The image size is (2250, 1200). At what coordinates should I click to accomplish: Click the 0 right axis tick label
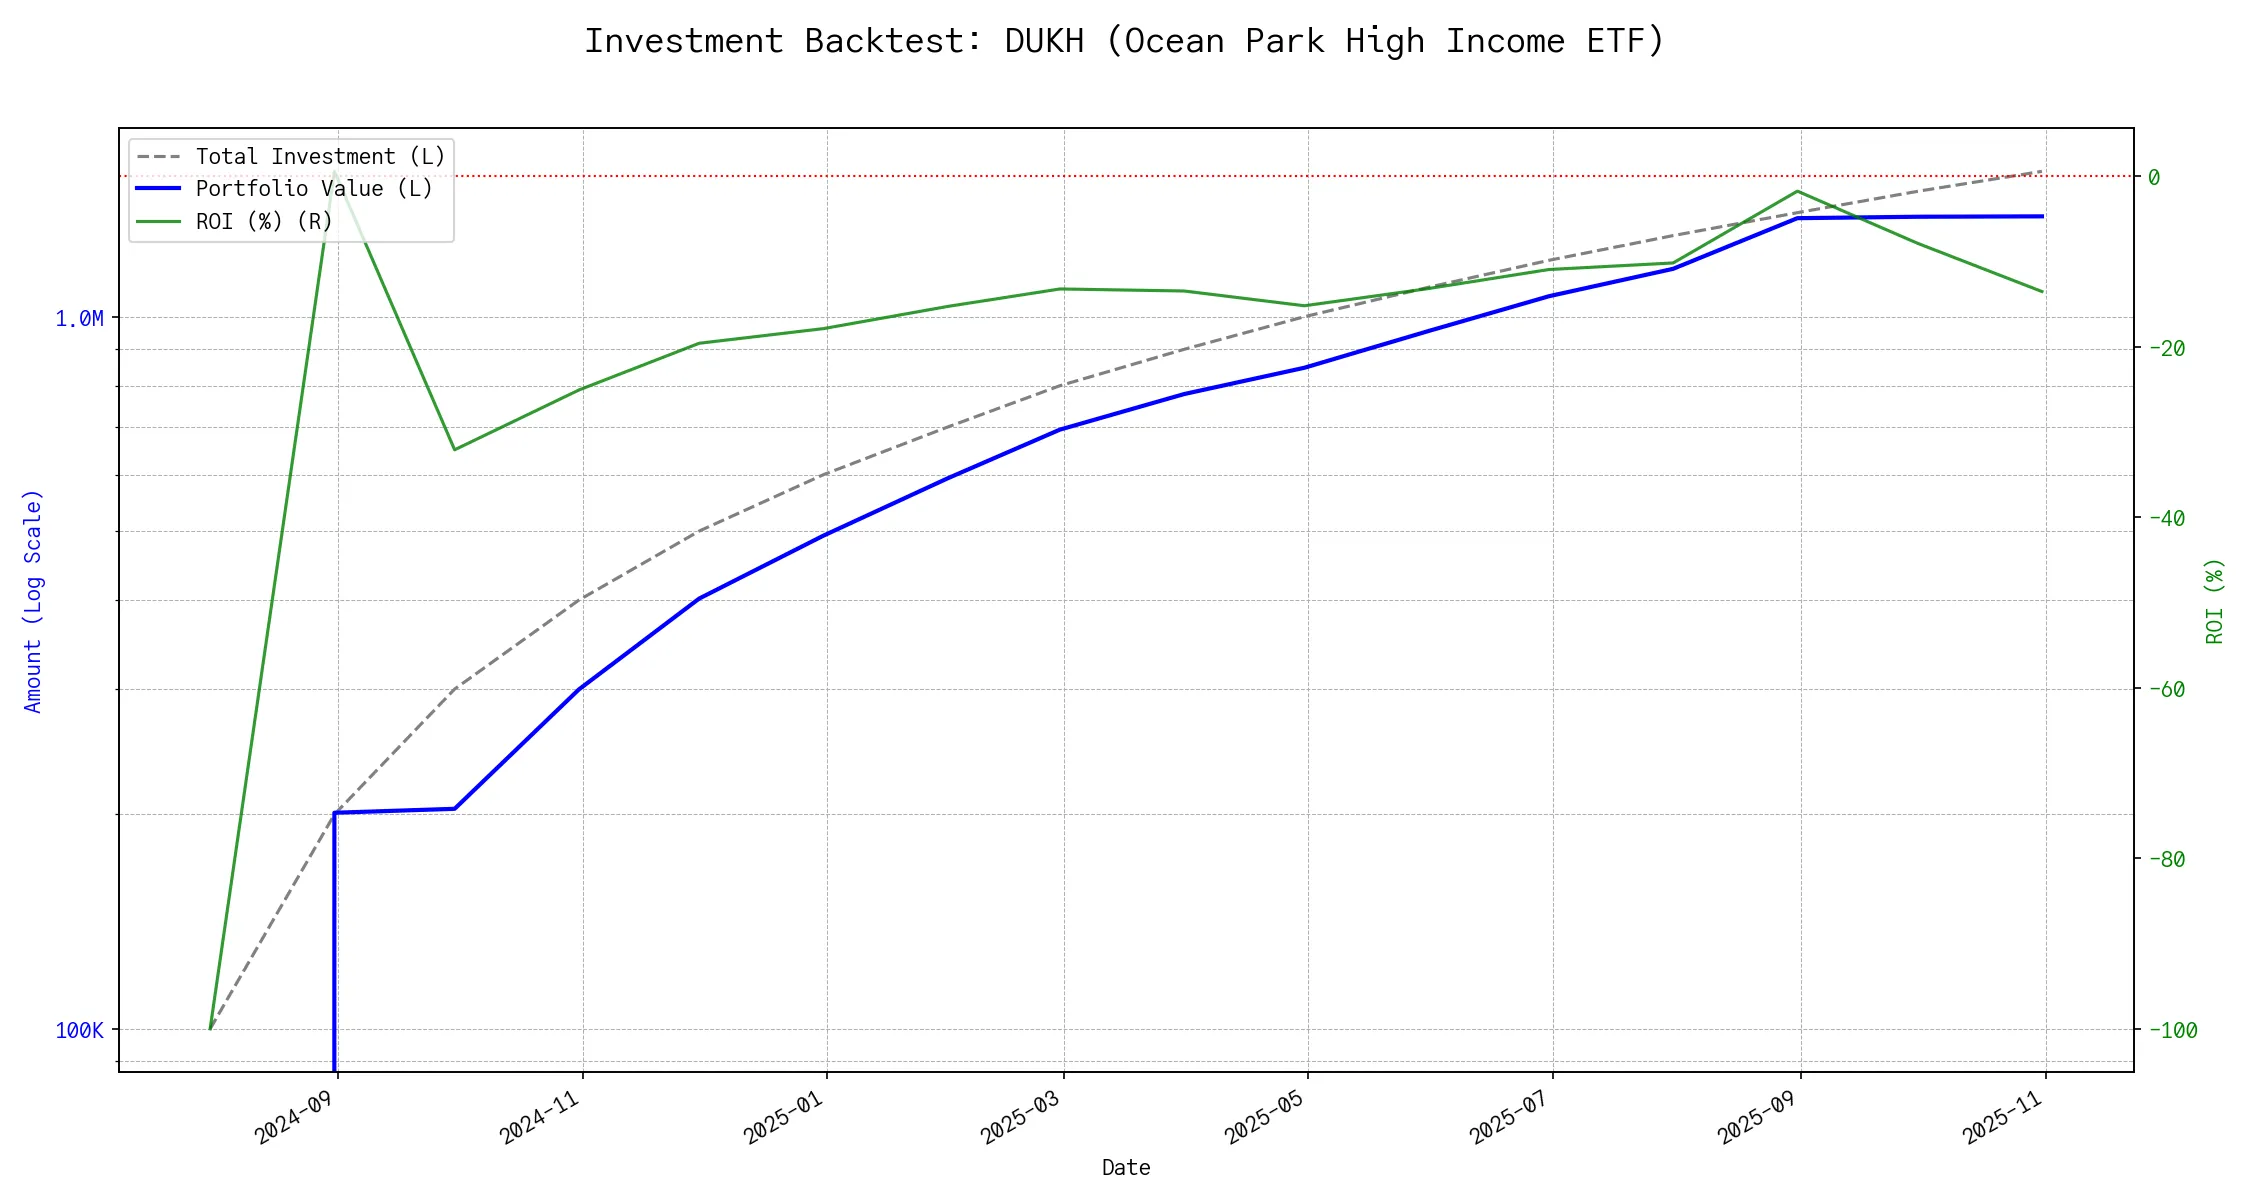coord(2154,177)
